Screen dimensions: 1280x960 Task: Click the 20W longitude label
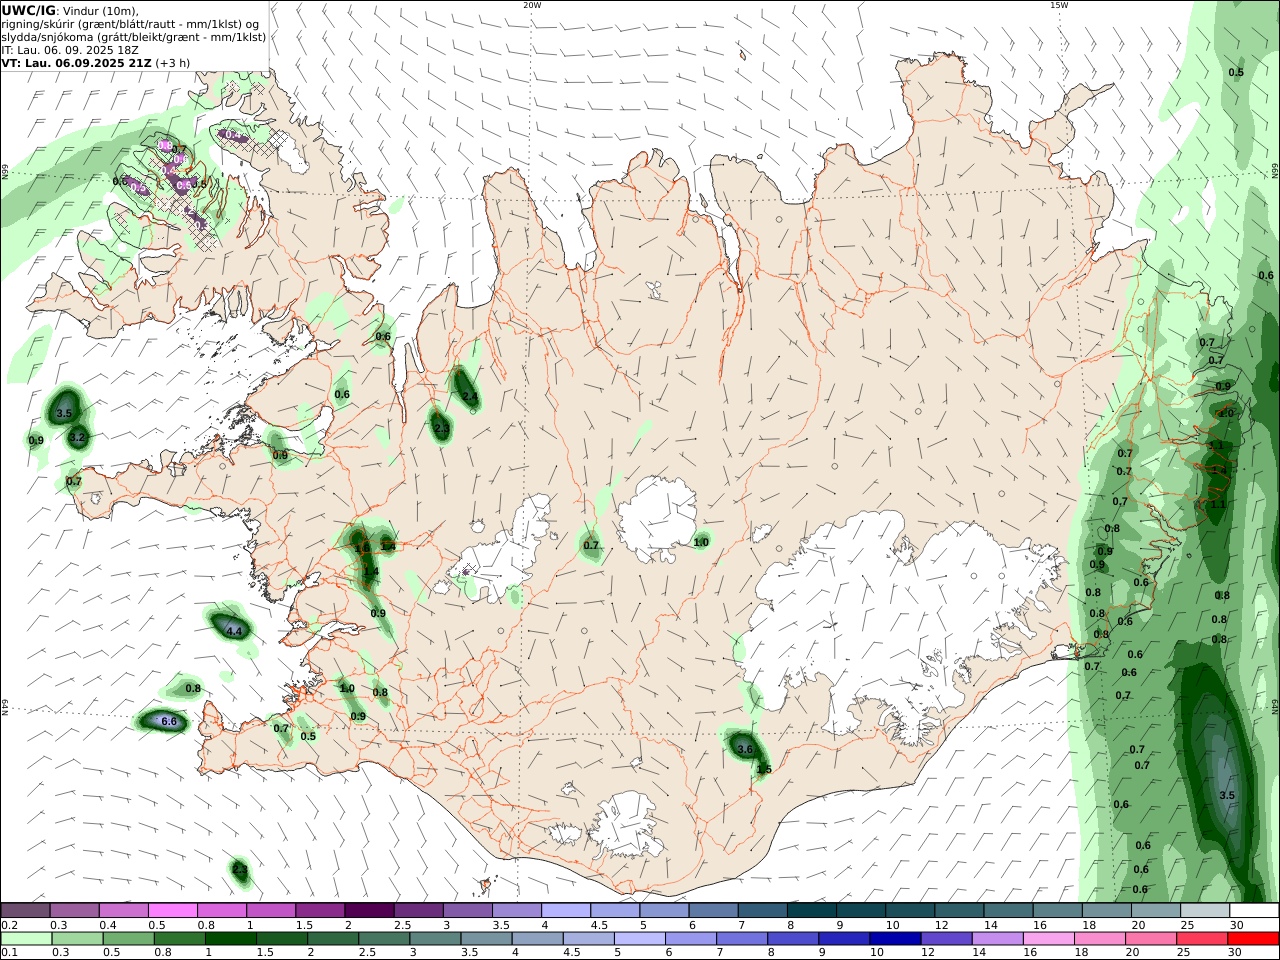(x=532, y=5)
